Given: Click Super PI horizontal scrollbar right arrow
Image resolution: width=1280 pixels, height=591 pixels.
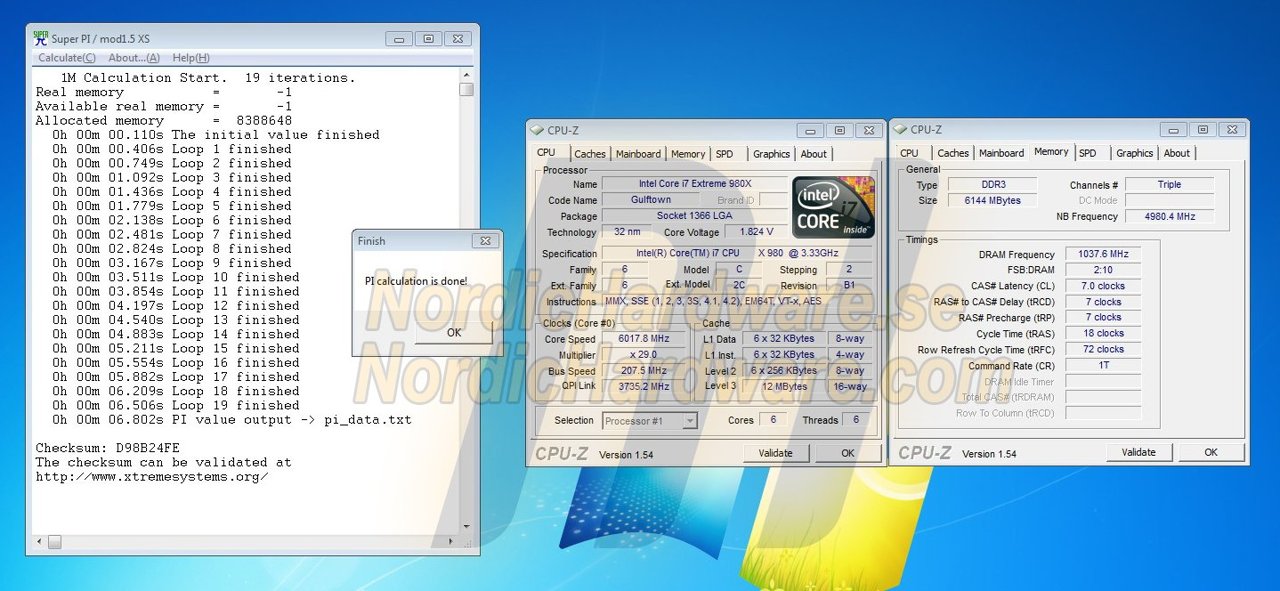Looking at the screenshot, I should pos(452,541).
